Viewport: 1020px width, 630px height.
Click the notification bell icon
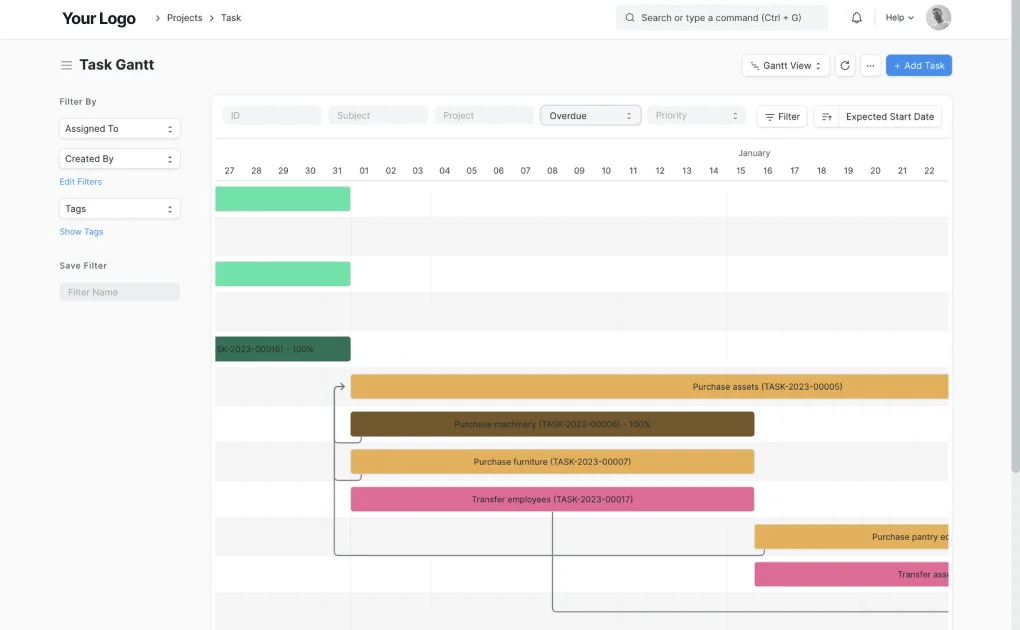click(857, 17)
